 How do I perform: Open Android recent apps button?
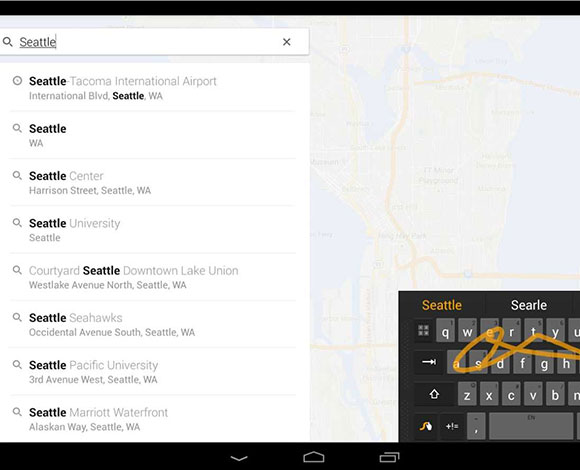[x=390, y=457]
